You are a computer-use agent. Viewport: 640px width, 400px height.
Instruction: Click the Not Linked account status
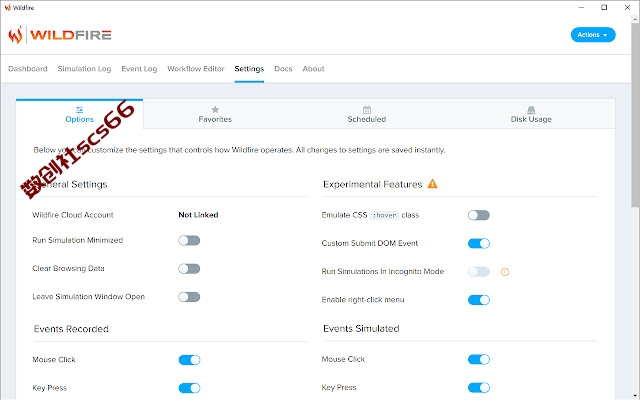[198, 215]
